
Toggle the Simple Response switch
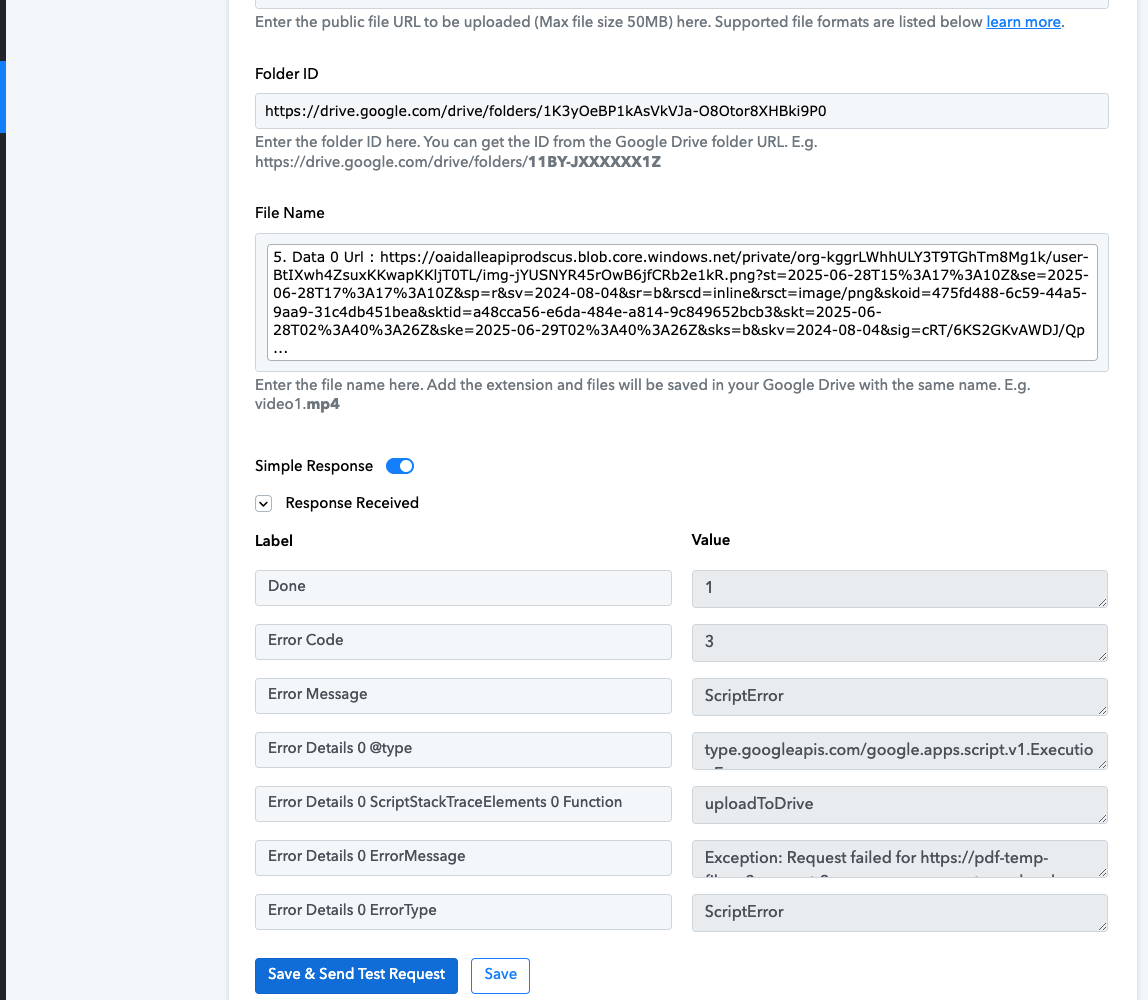[x=400, y=466]
